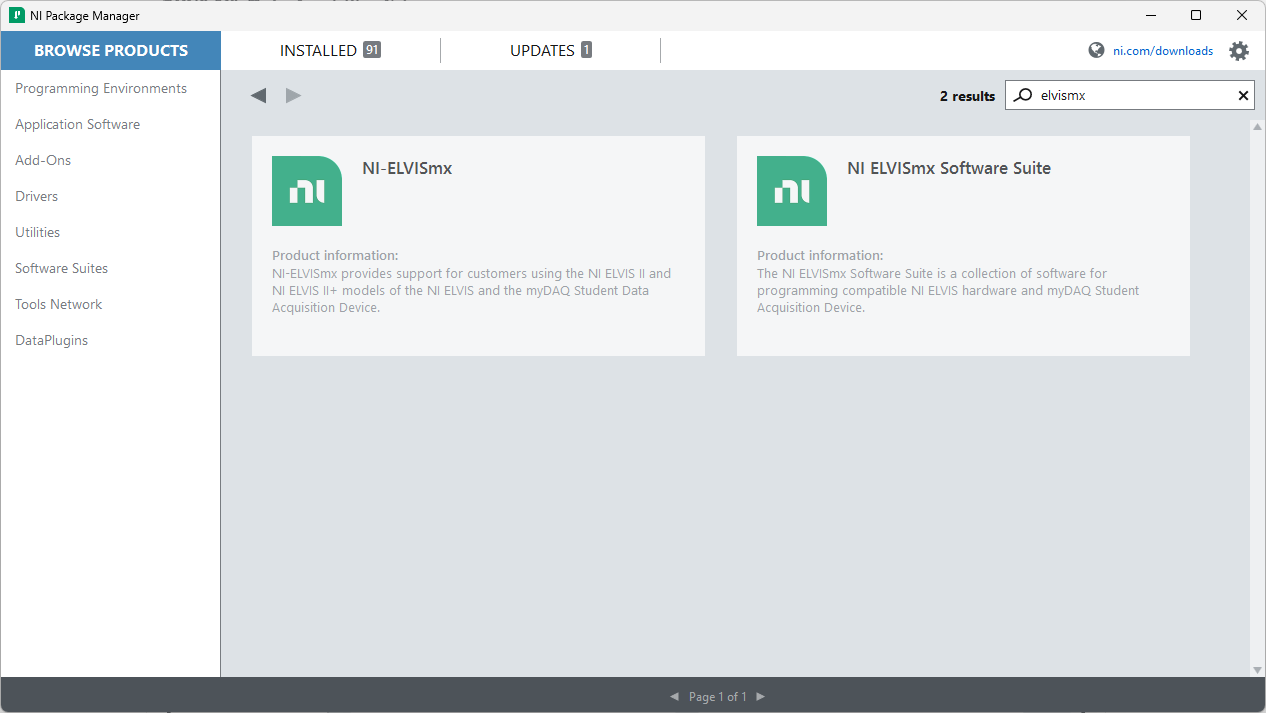Clear the search with the X icon
Image resolution: width=1266 pixels, height=713 pixels.
click(1243, 96)
